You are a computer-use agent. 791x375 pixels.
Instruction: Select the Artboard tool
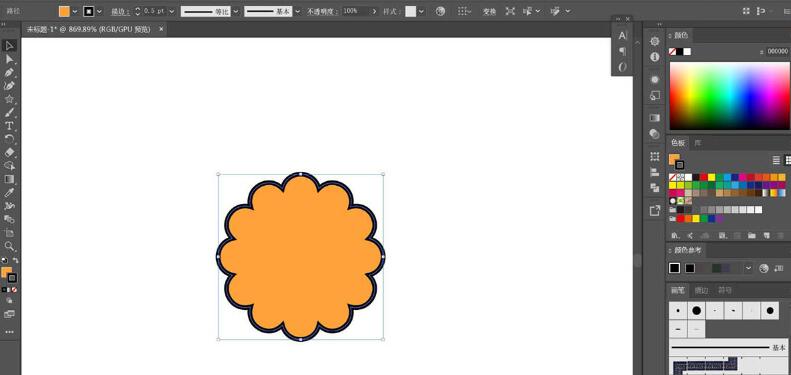pyautogui.click(x=9, y=233)
